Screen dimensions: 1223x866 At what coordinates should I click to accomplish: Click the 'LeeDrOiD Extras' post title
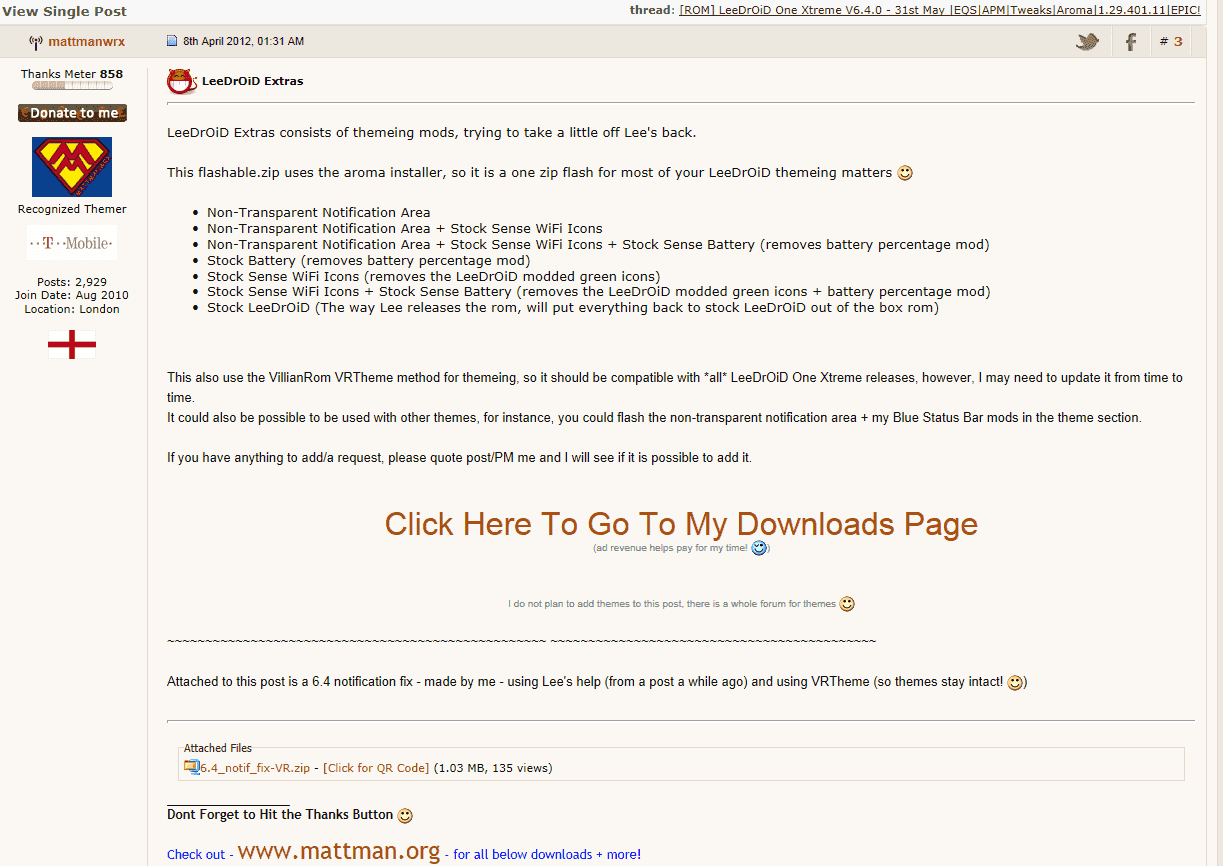pos(253,81)
